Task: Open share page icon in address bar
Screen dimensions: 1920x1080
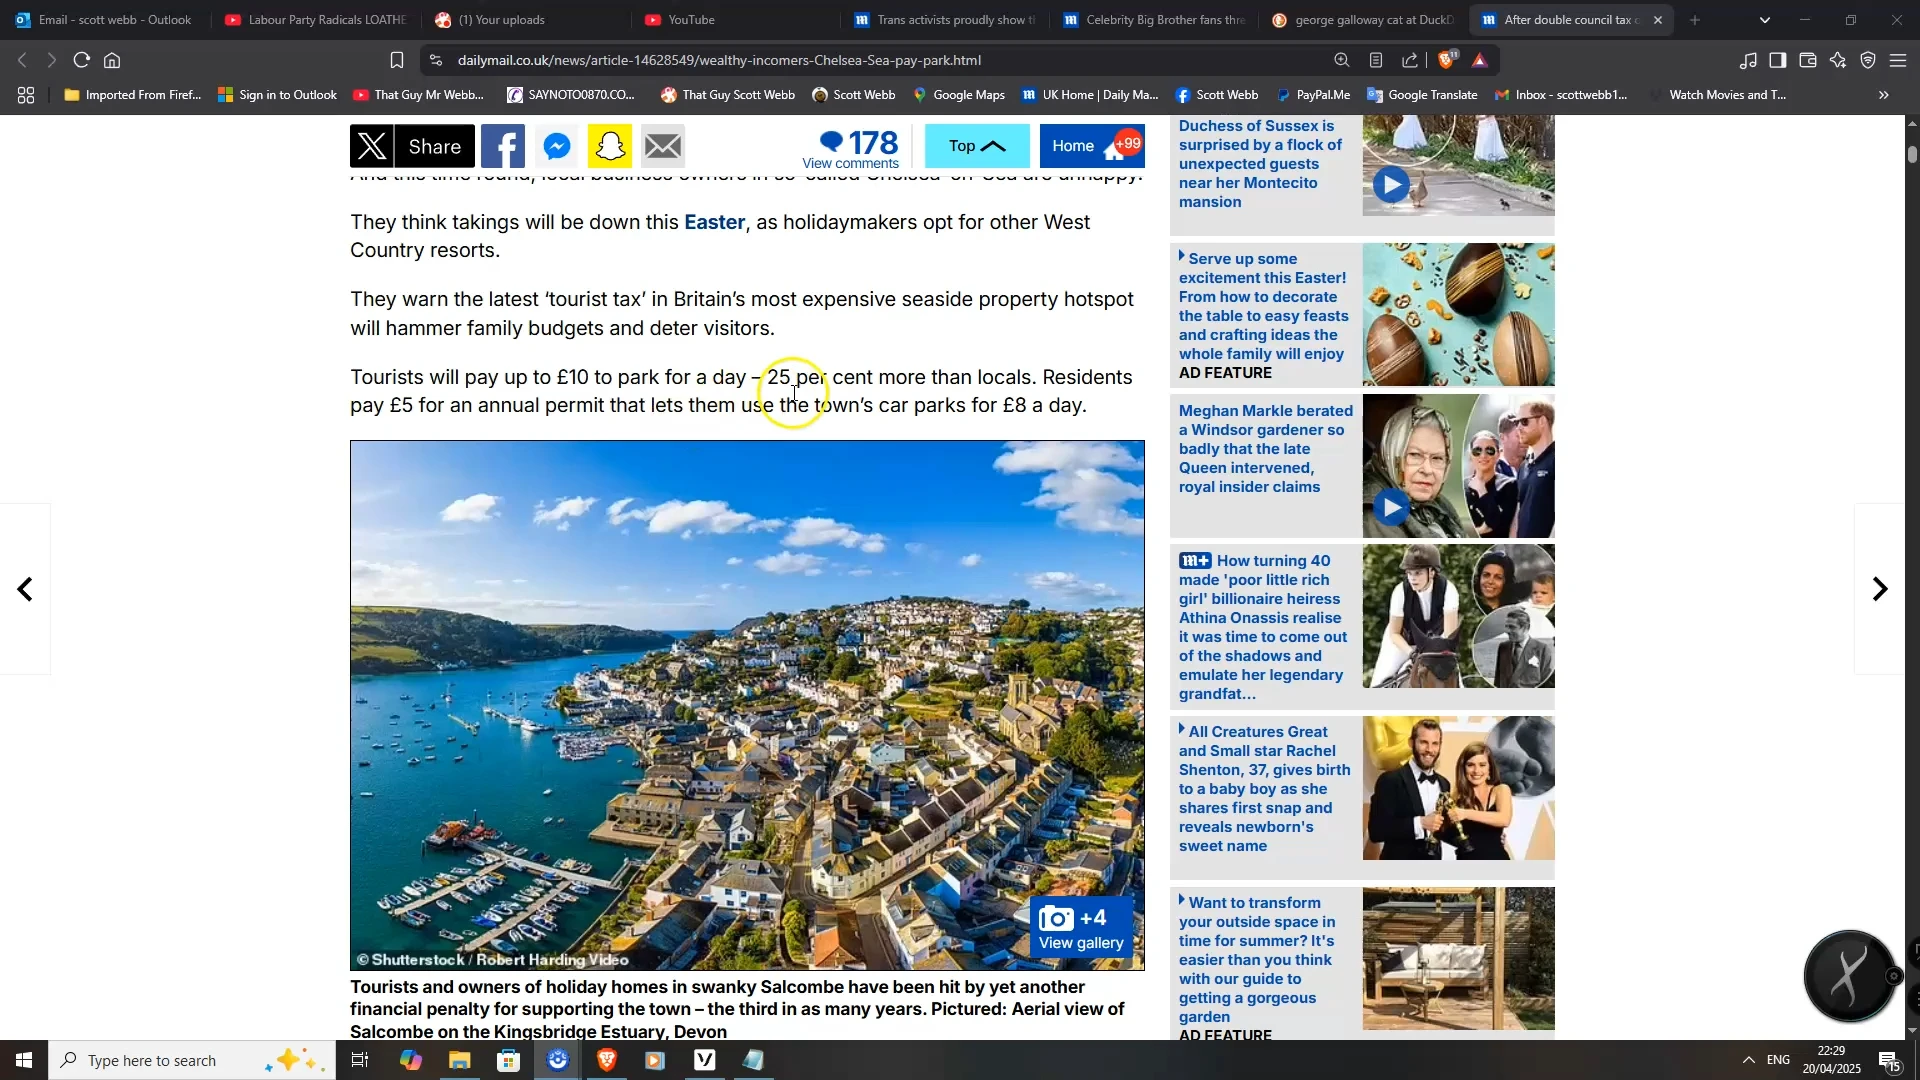Action: (1410, 60)
